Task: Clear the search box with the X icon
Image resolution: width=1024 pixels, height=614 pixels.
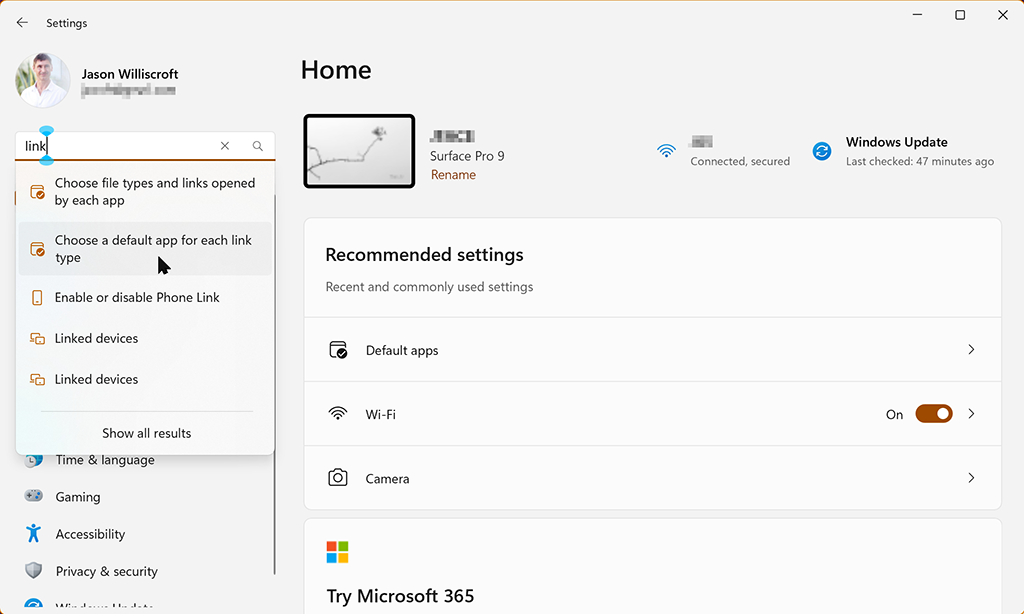Action: (225, 146)
